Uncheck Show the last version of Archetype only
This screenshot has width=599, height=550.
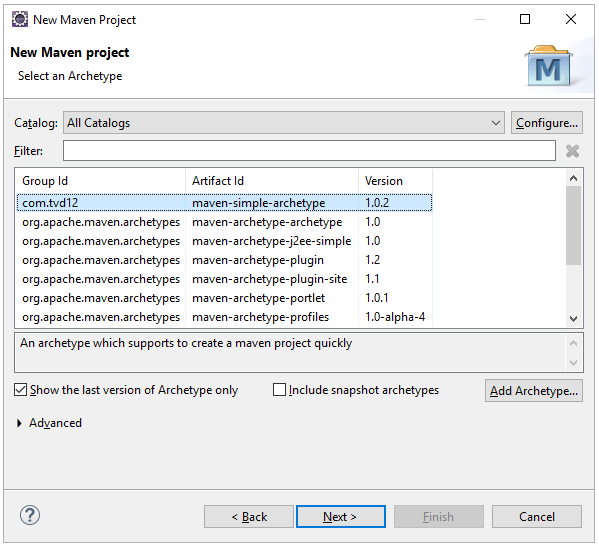point(20,390)
